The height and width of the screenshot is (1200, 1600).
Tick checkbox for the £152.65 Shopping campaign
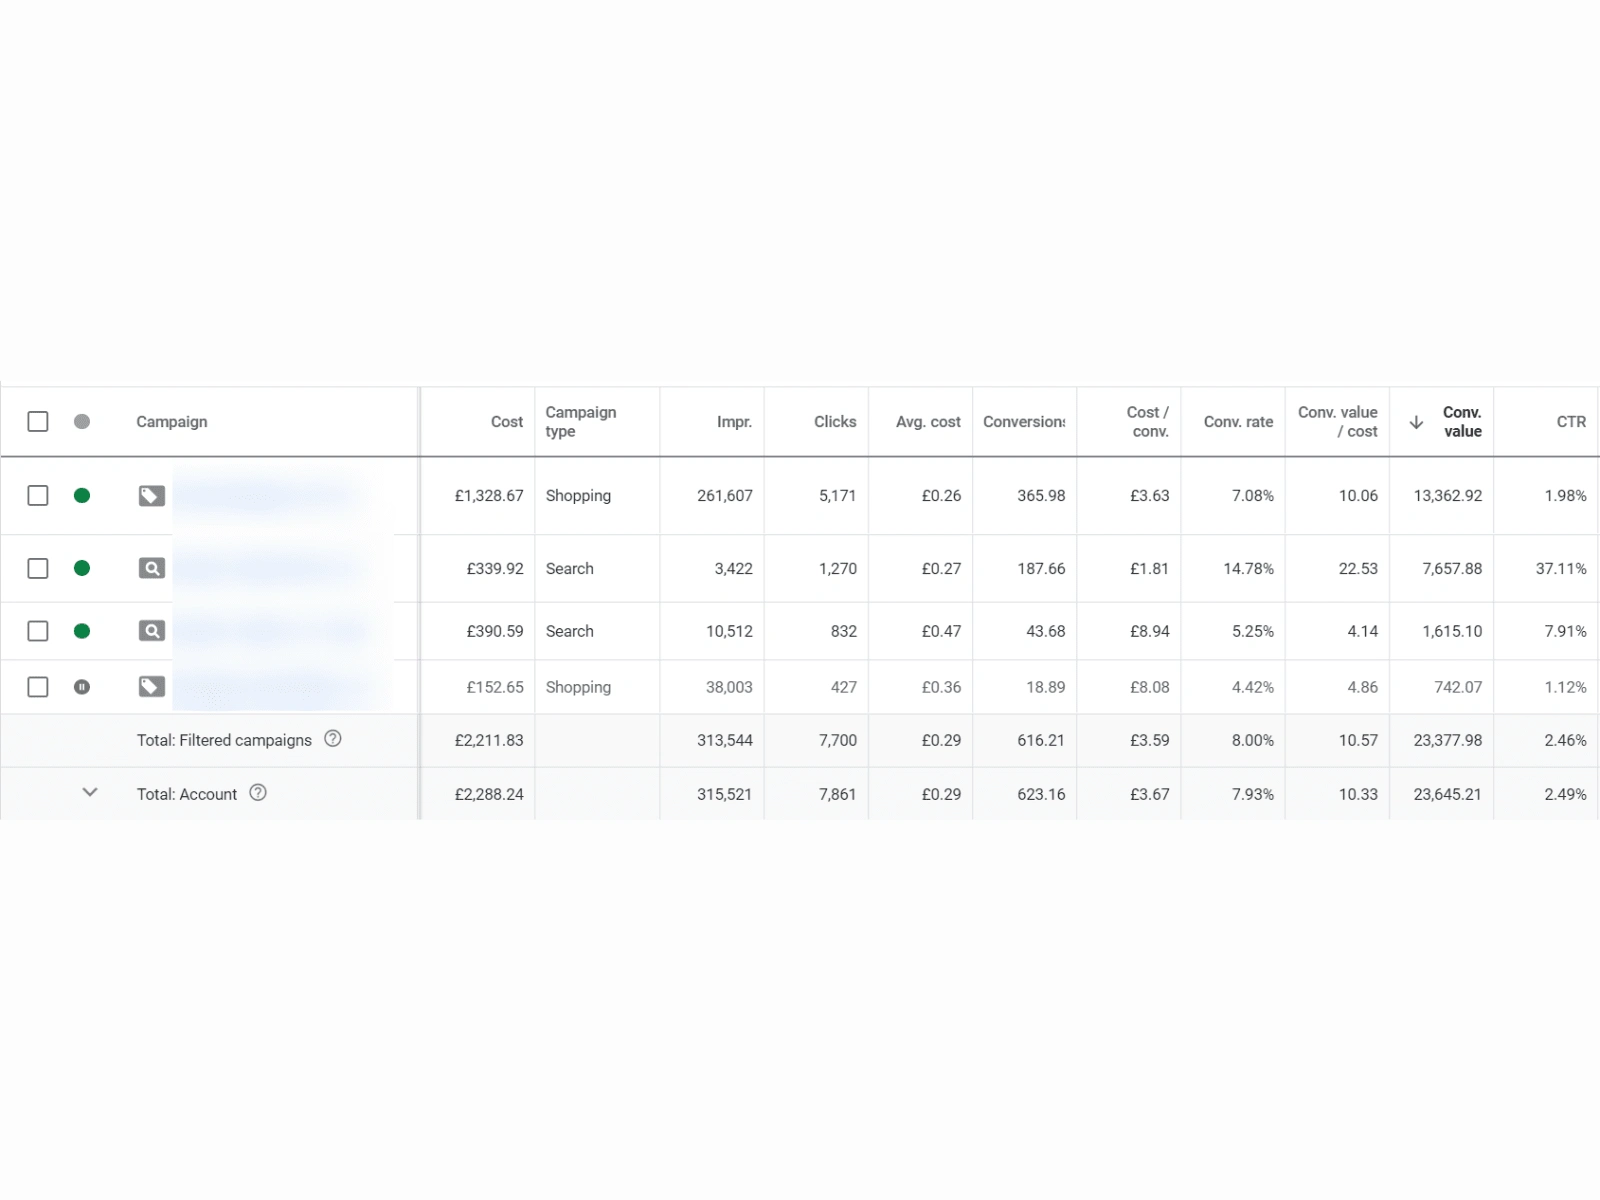(38, 687)
